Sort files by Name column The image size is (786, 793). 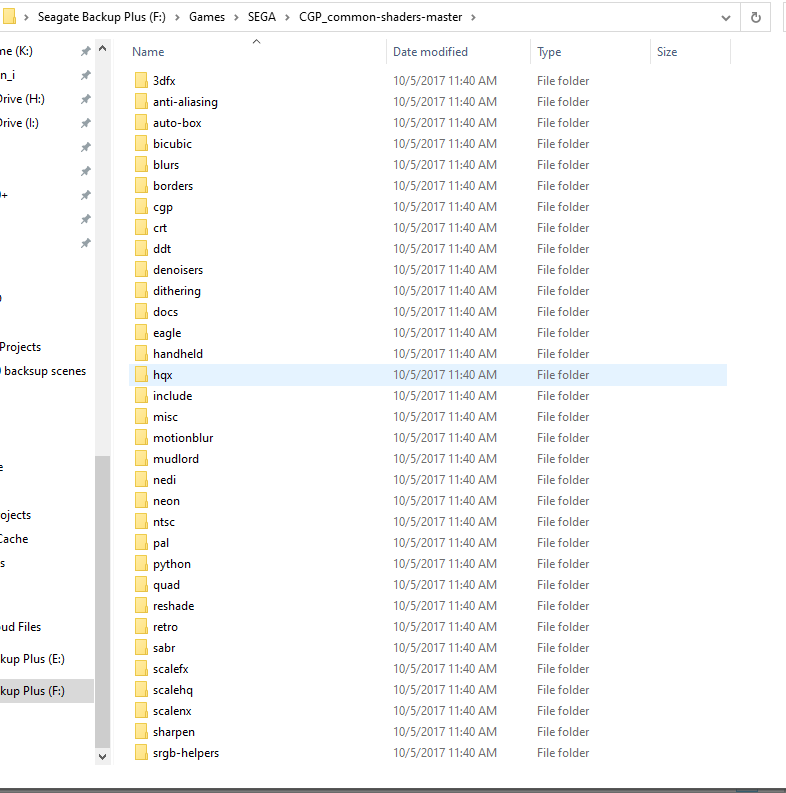click(x=148, y=52)
